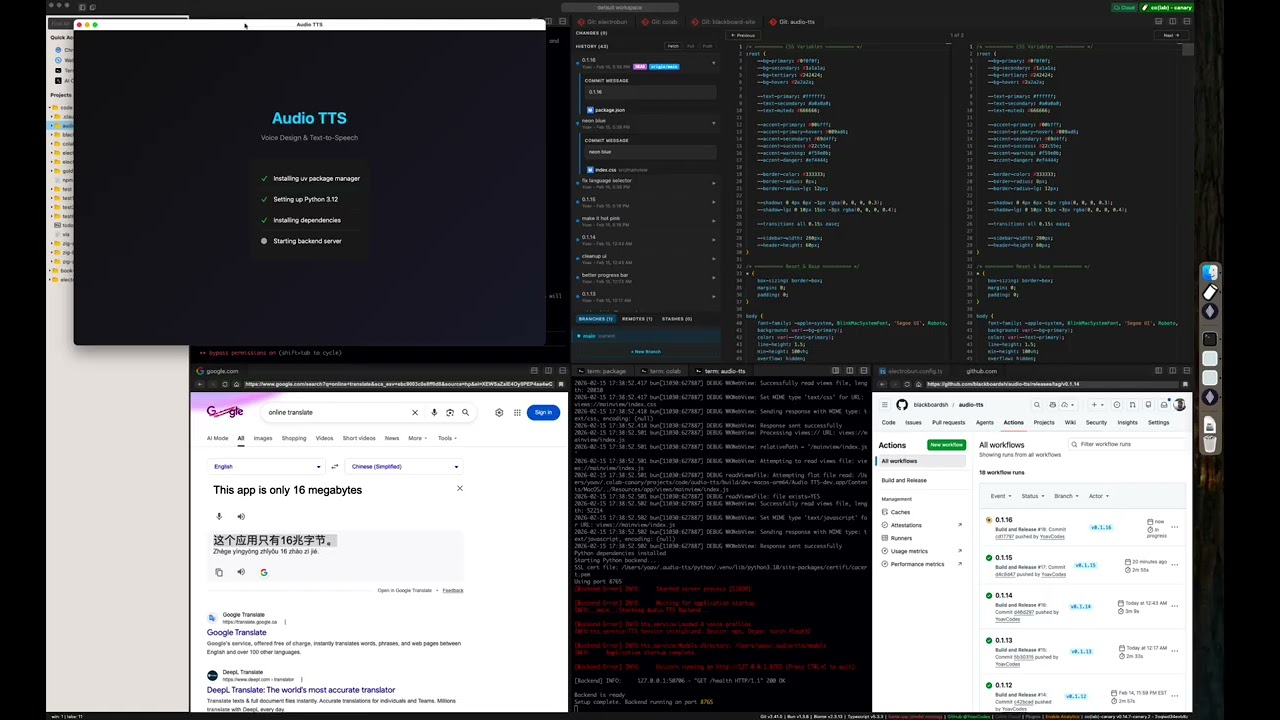Image resolution: width=1280 pixels, height=720 pixels.
Task: Open the DeepL Translate search result link
Action: [301, 690]
